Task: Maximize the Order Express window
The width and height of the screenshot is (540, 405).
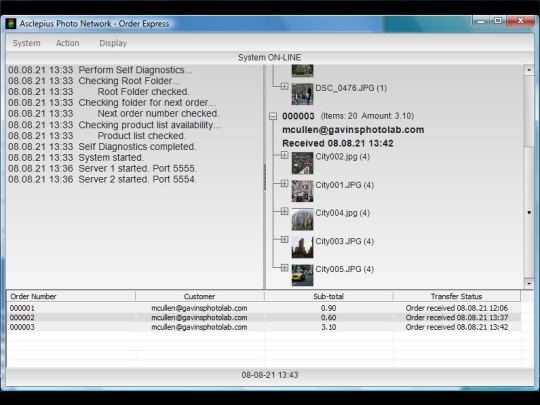Action: (498, 21)
